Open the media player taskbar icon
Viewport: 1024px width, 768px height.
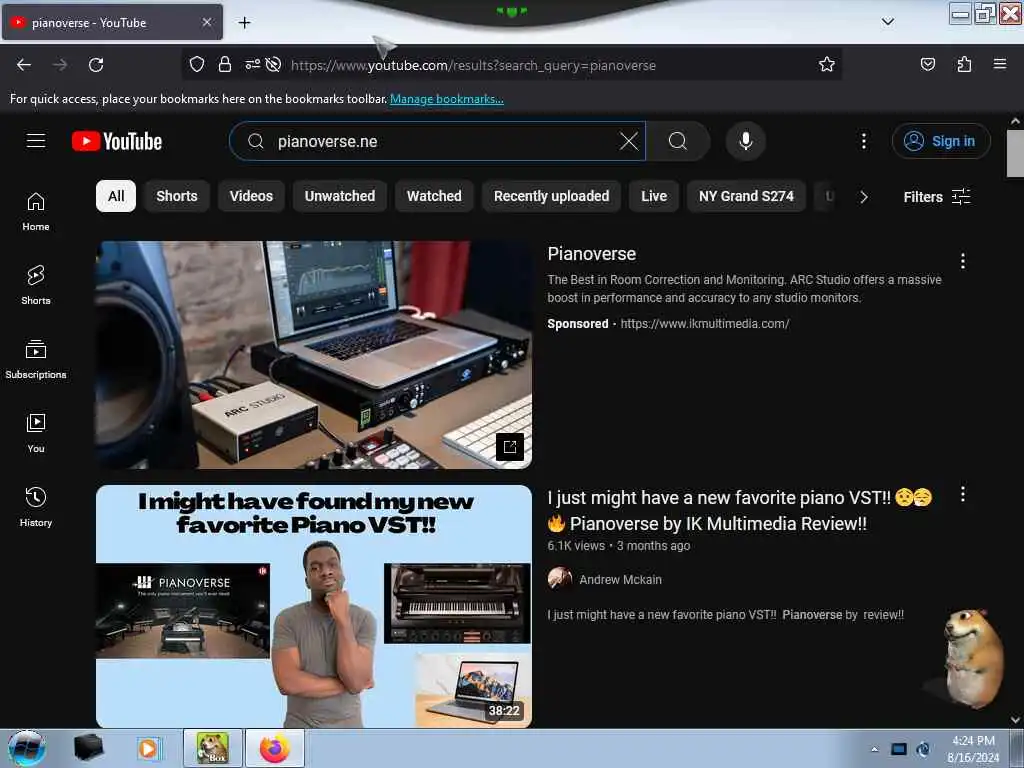click(148, 748)
